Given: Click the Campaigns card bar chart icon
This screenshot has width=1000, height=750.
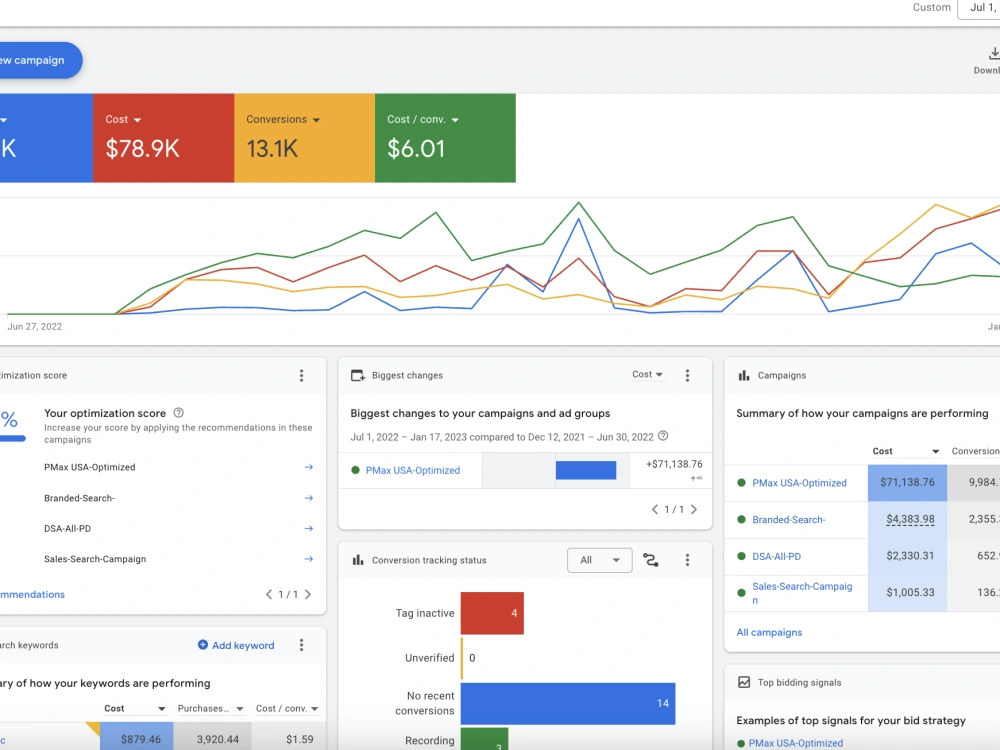Looking at the screenshot, I should tap(744, 376).
